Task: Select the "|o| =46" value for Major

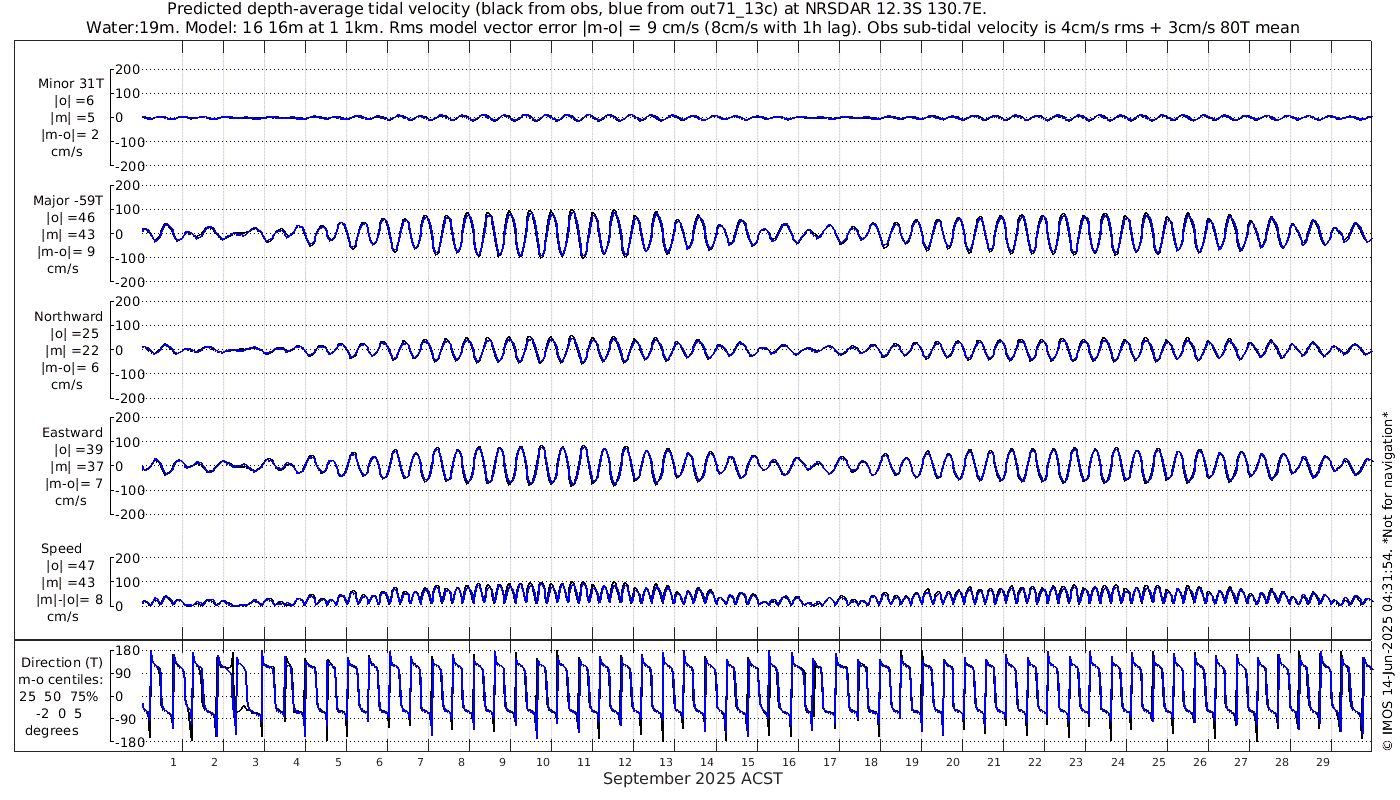Action: pos(71,217)
